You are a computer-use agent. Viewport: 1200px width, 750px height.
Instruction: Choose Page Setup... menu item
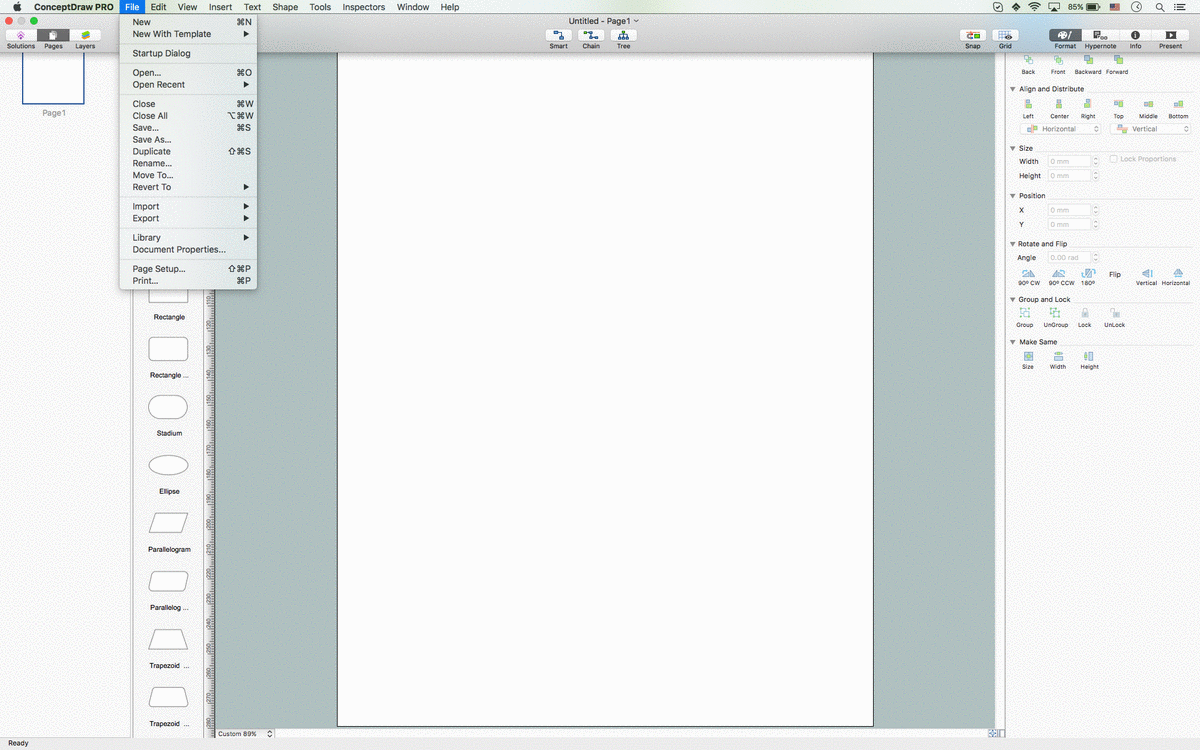pos(188,269)
